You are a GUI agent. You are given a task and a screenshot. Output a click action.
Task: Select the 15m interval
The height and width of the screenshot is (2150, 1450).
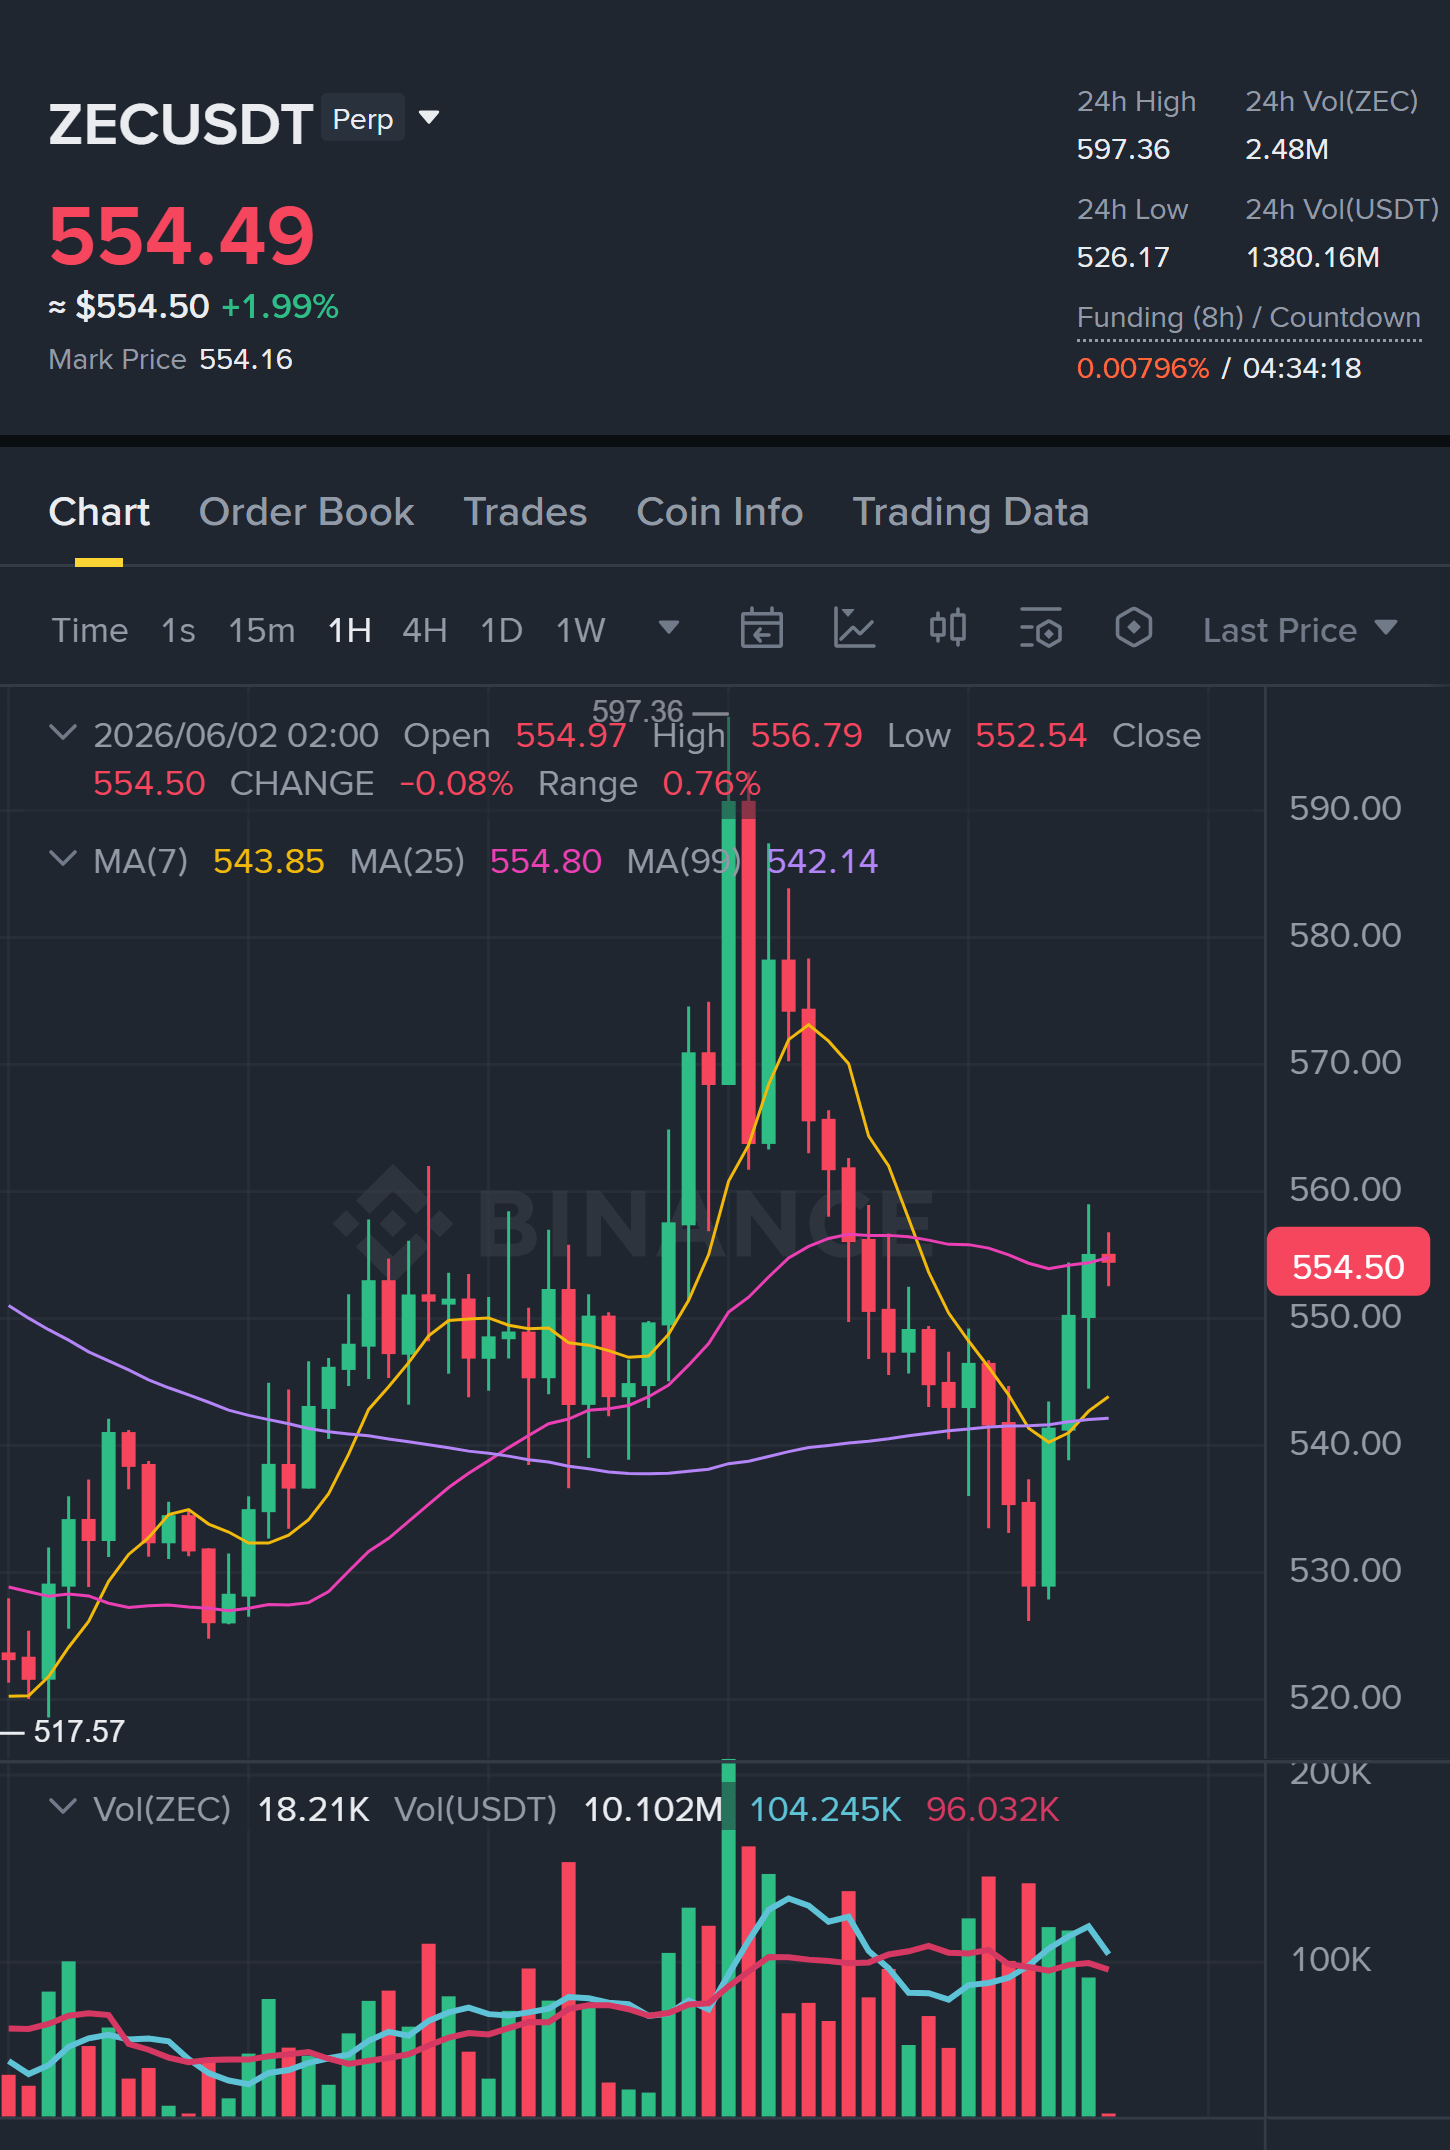pyautogui.click(x=261, y=630)
